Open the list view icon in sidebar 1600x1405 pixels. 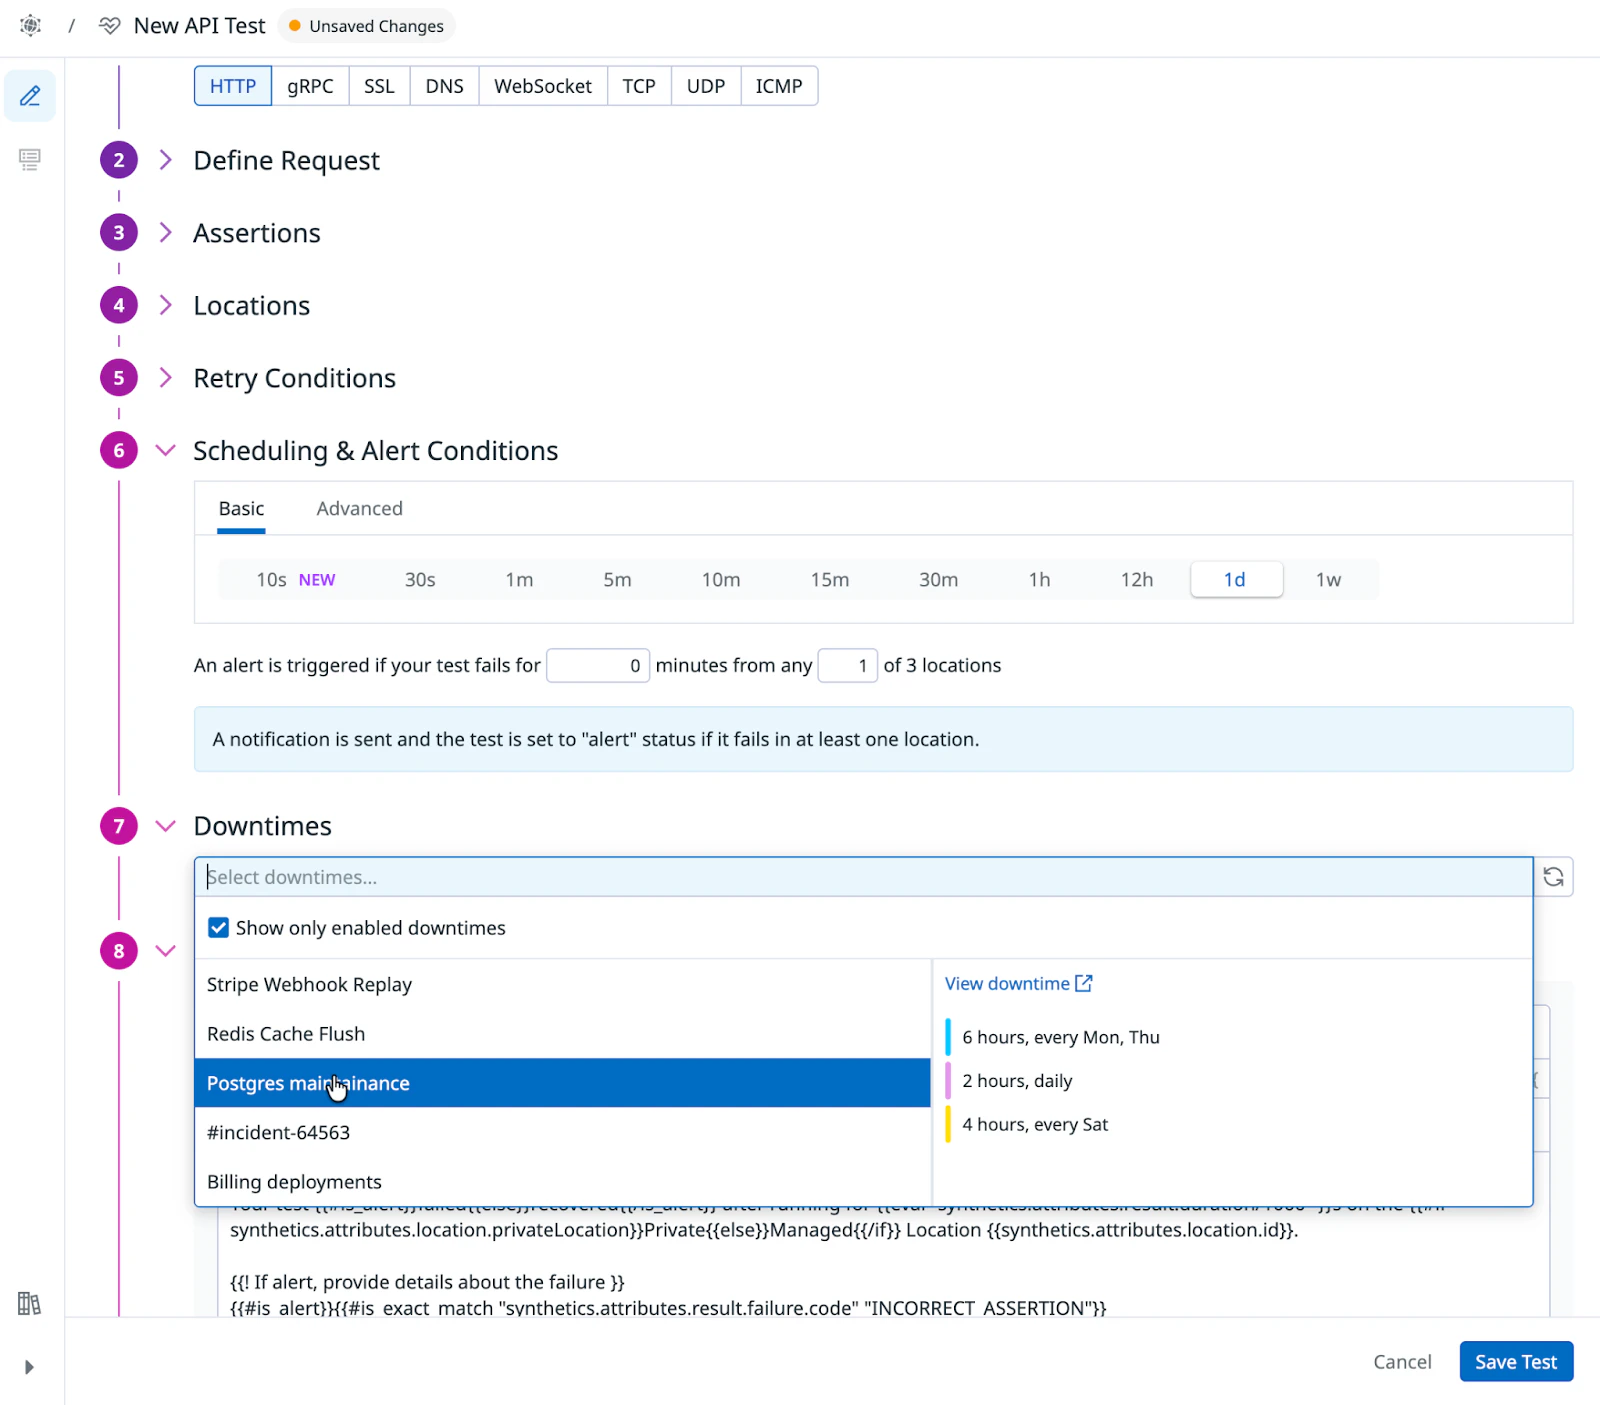click(x=30, y=159)
